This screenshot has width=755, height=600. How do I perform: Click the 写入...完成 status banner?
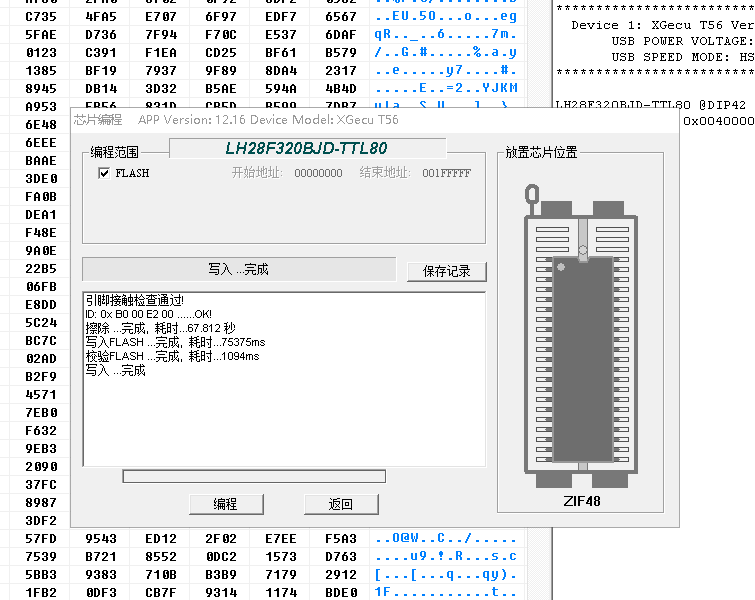pos(239,269)
